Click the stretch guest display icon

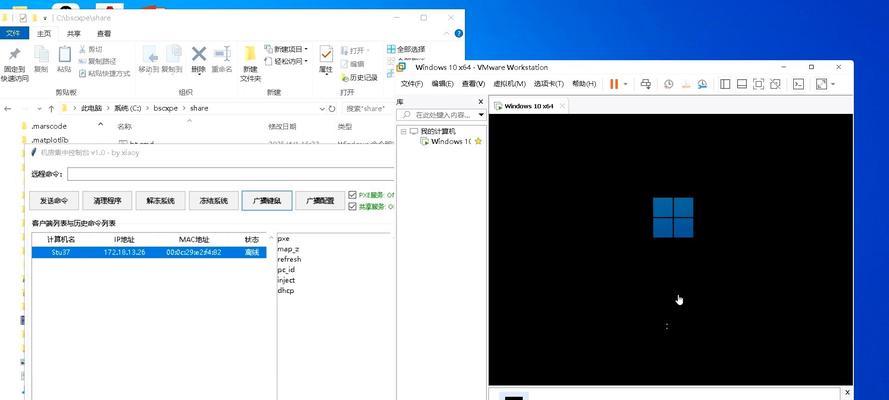click(821, 84)
